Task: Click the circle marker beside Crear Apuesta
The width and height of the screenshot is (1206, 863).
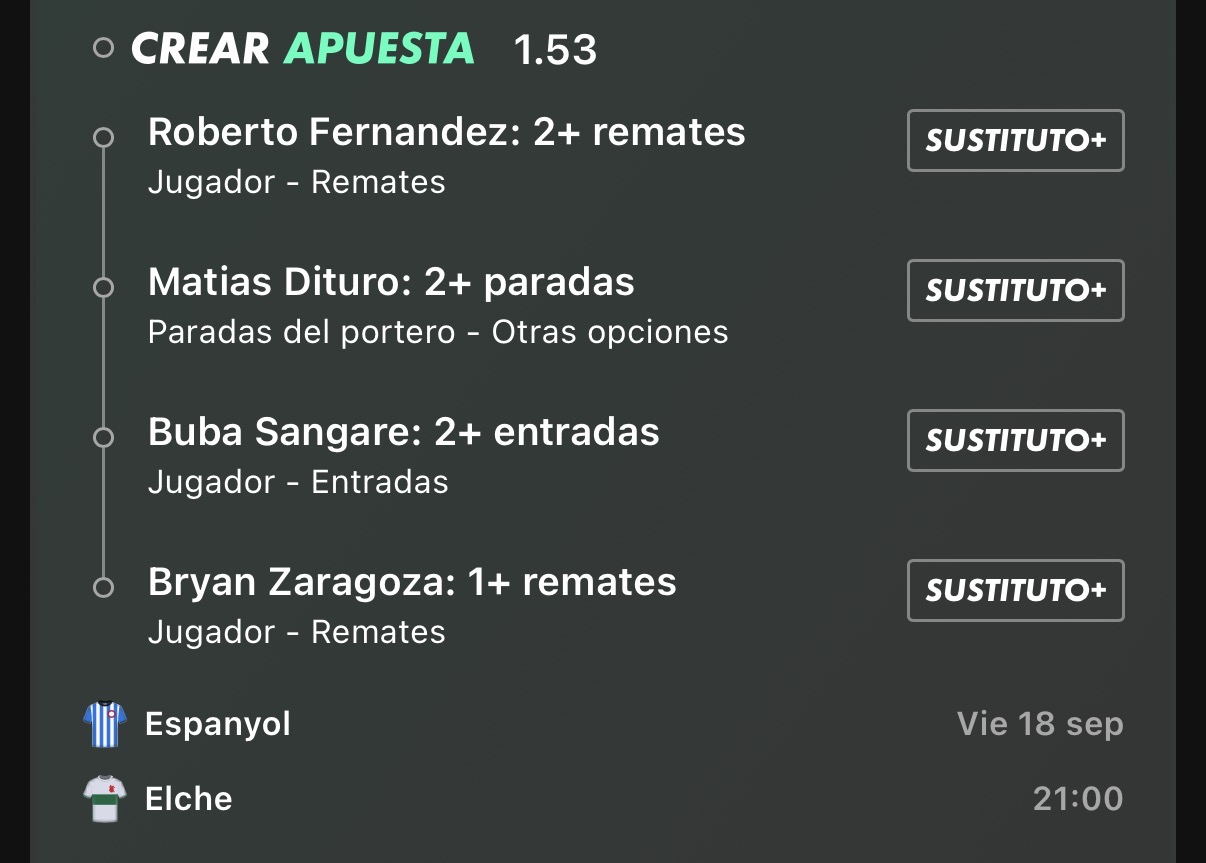Action: (x=103, y=48)
